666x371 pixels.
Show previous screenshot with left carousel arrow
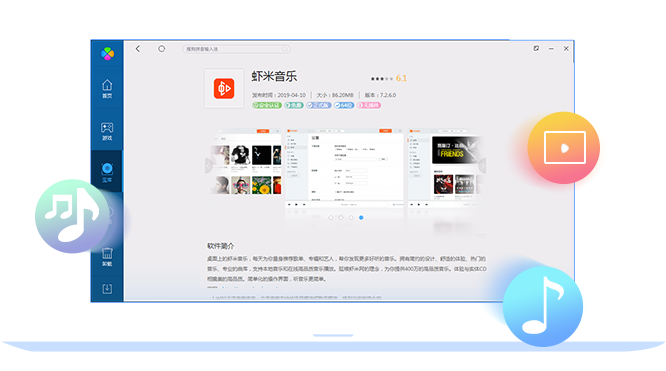[x=209, y=166]
